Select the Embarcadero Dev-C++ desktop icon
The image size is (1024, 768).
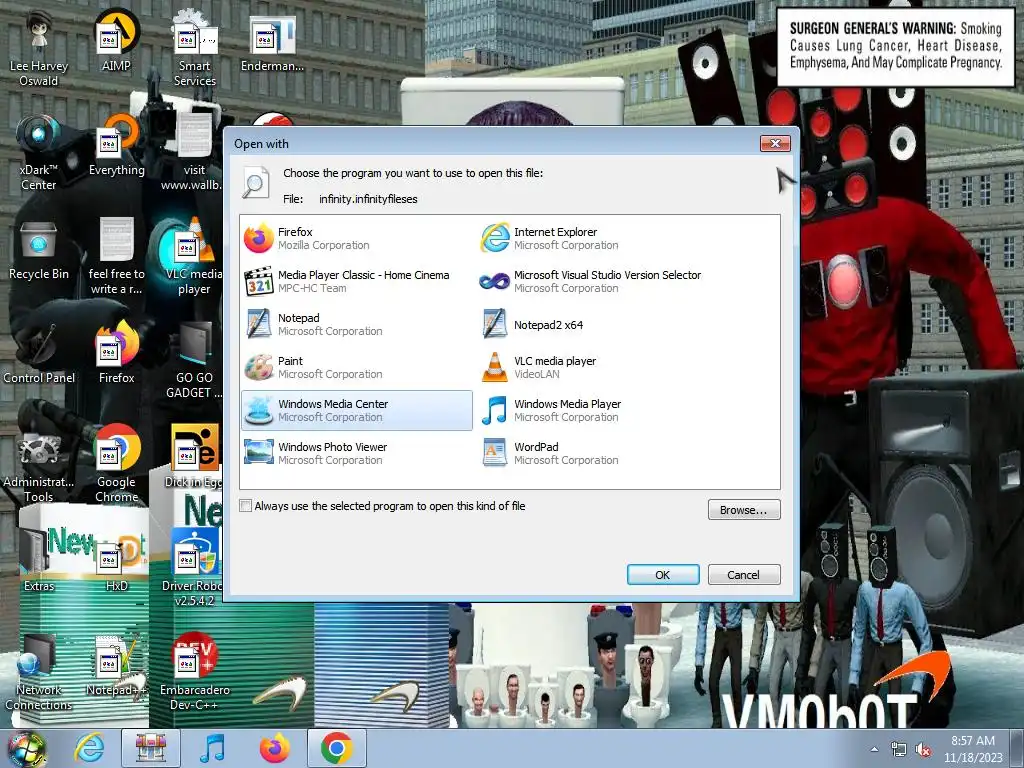click(x=194, y=673)
